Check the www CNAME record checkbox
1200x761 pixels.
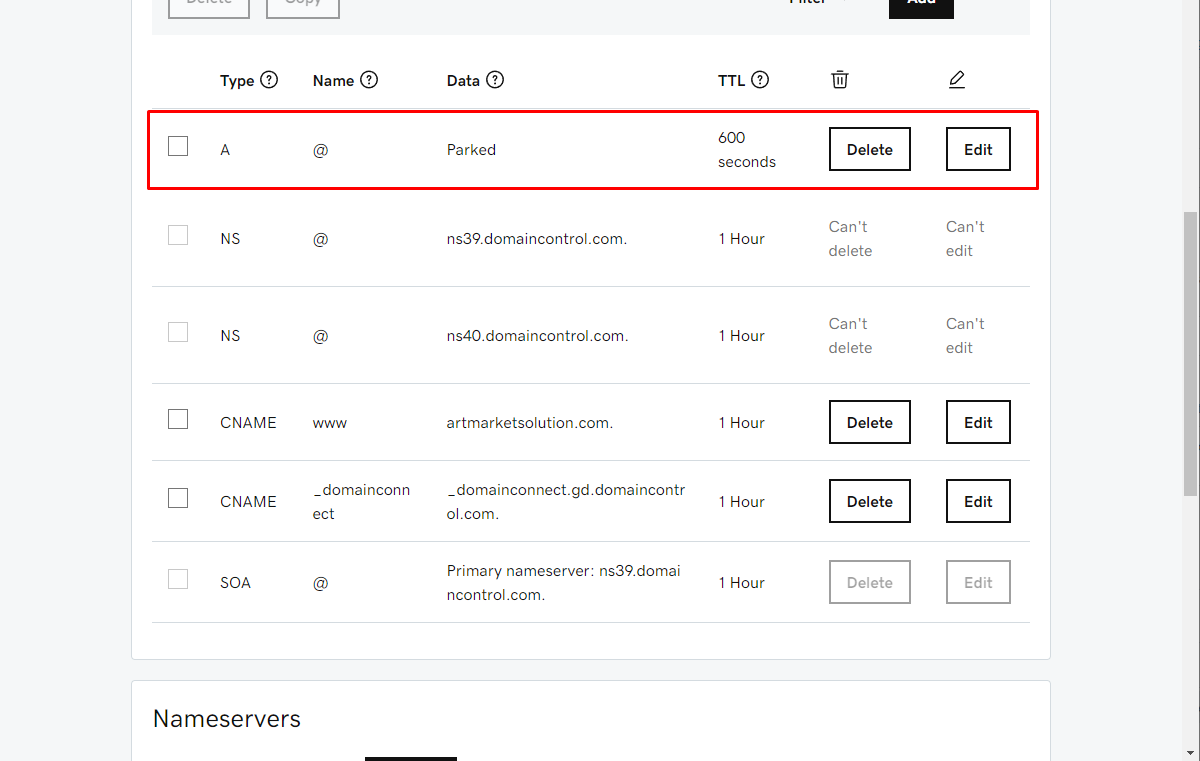pos(178,419)
